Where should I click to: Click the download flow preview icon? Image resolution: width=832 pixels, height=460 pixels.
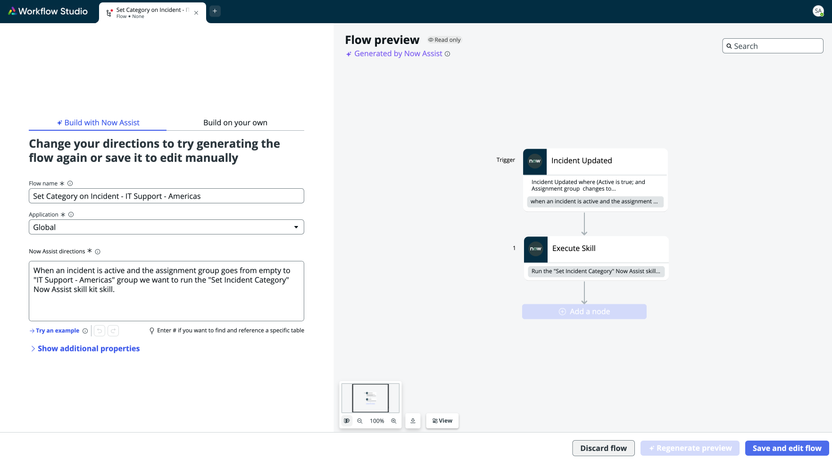click(413, 421)
